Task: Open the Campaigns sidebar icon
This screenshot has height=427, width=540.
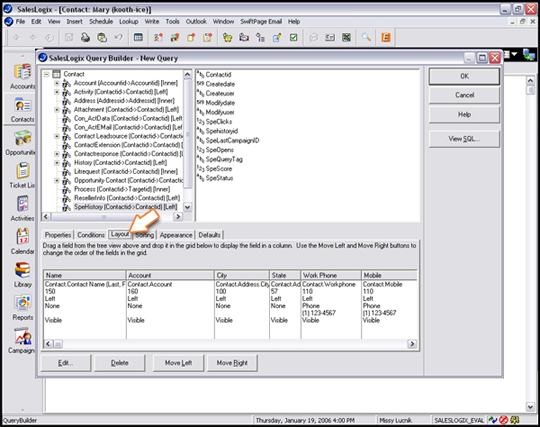Action: [22, 336]
